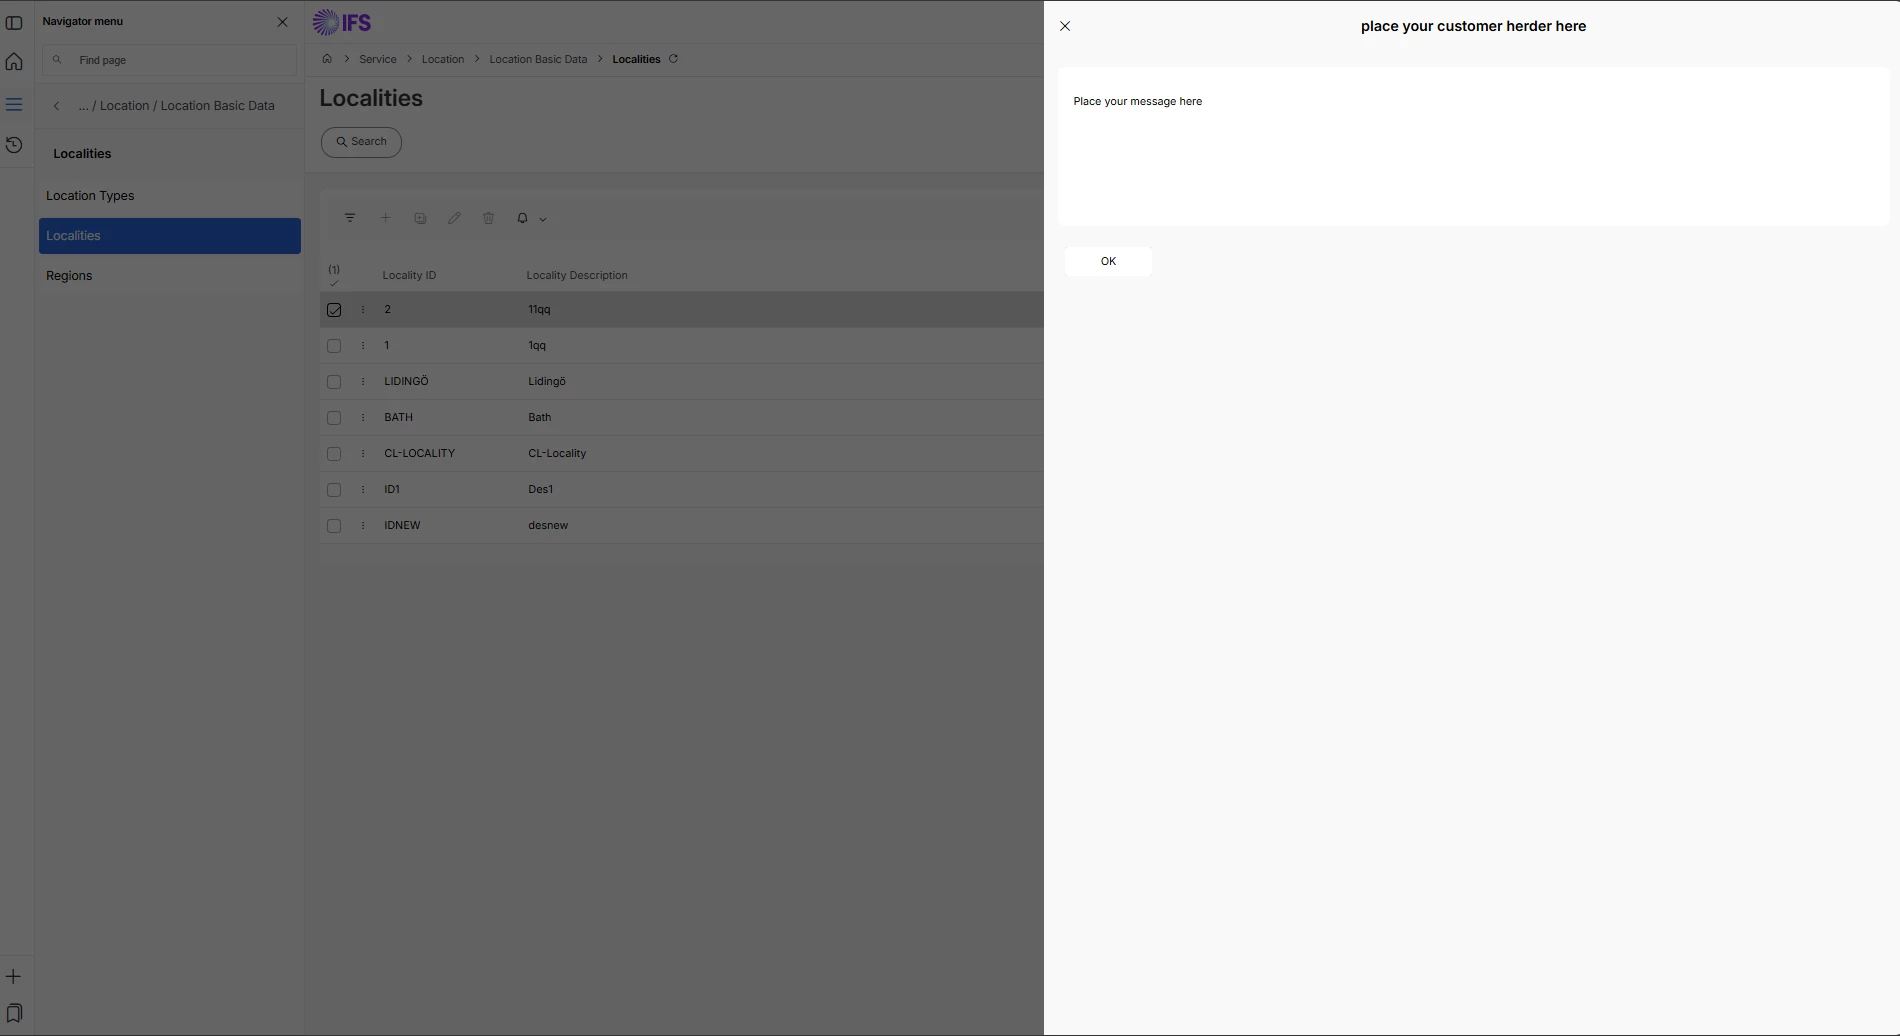Sort by Locality Description column header

(x=577, y=275)
